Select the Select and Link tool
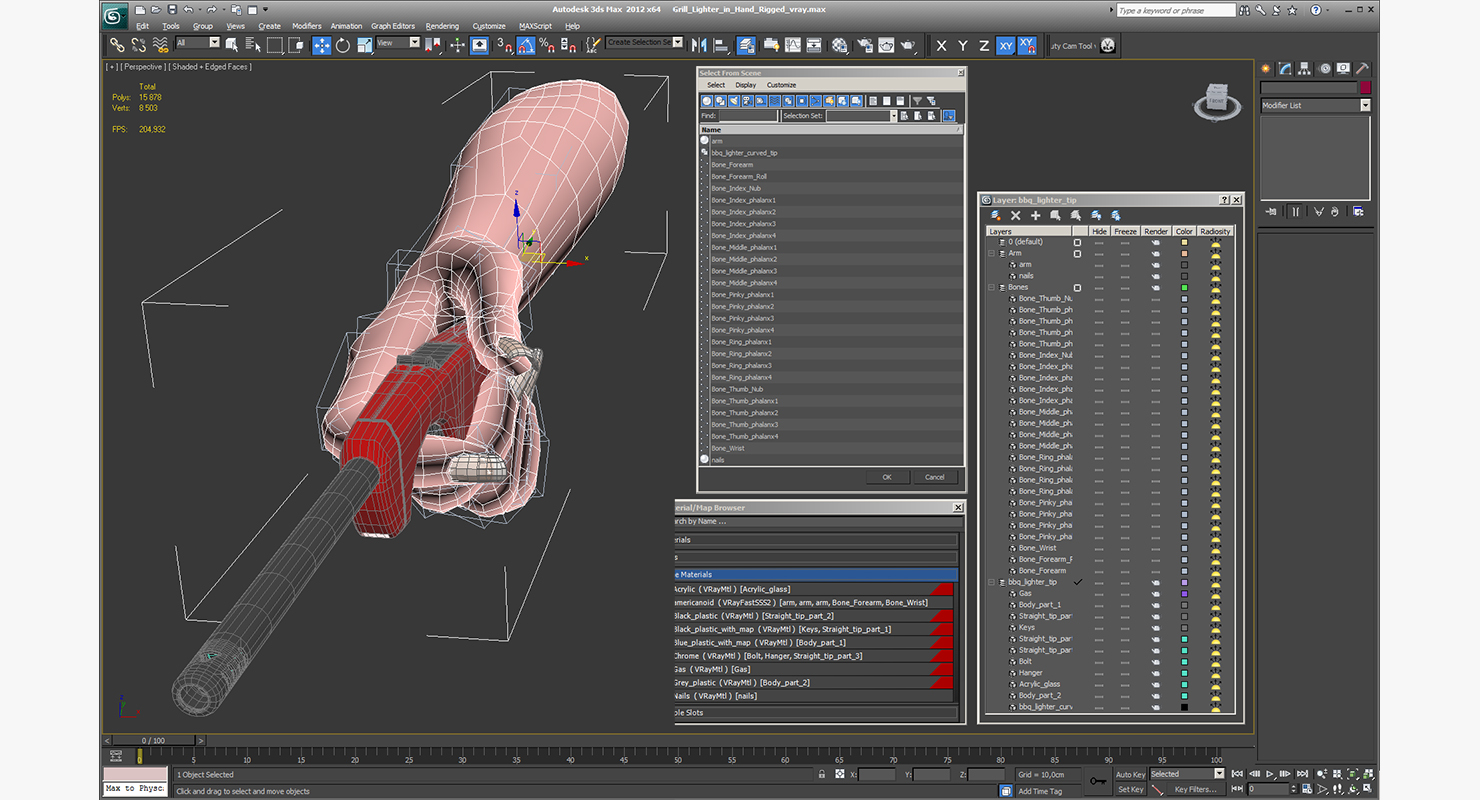Viewport: 1480px width, 800px height. pyautogui.click(x=117, y=45)
